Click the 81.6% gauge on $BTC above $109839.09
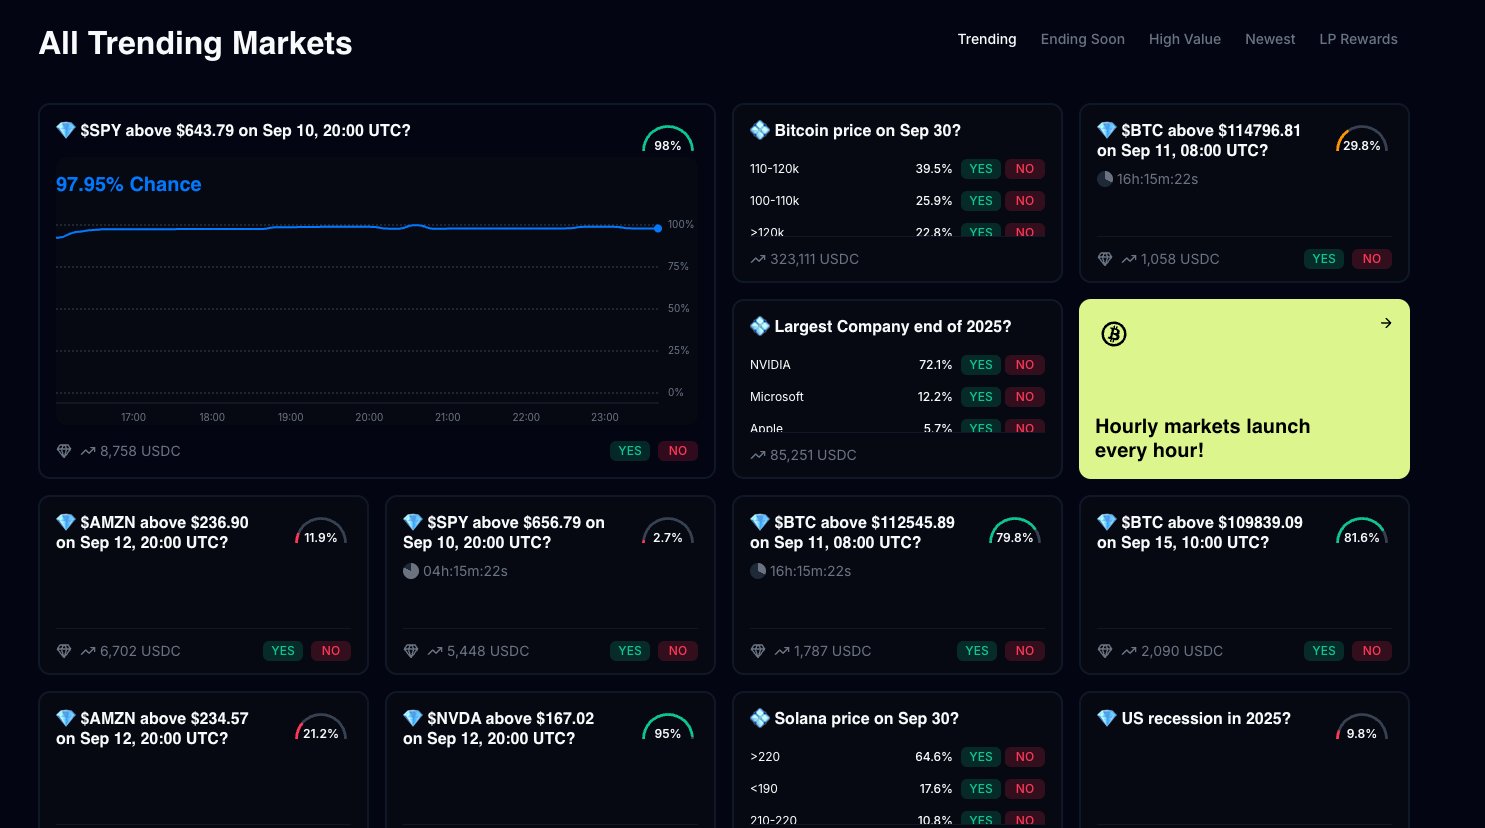This screenshot has height=828, width=1485. click(1361, 533)
